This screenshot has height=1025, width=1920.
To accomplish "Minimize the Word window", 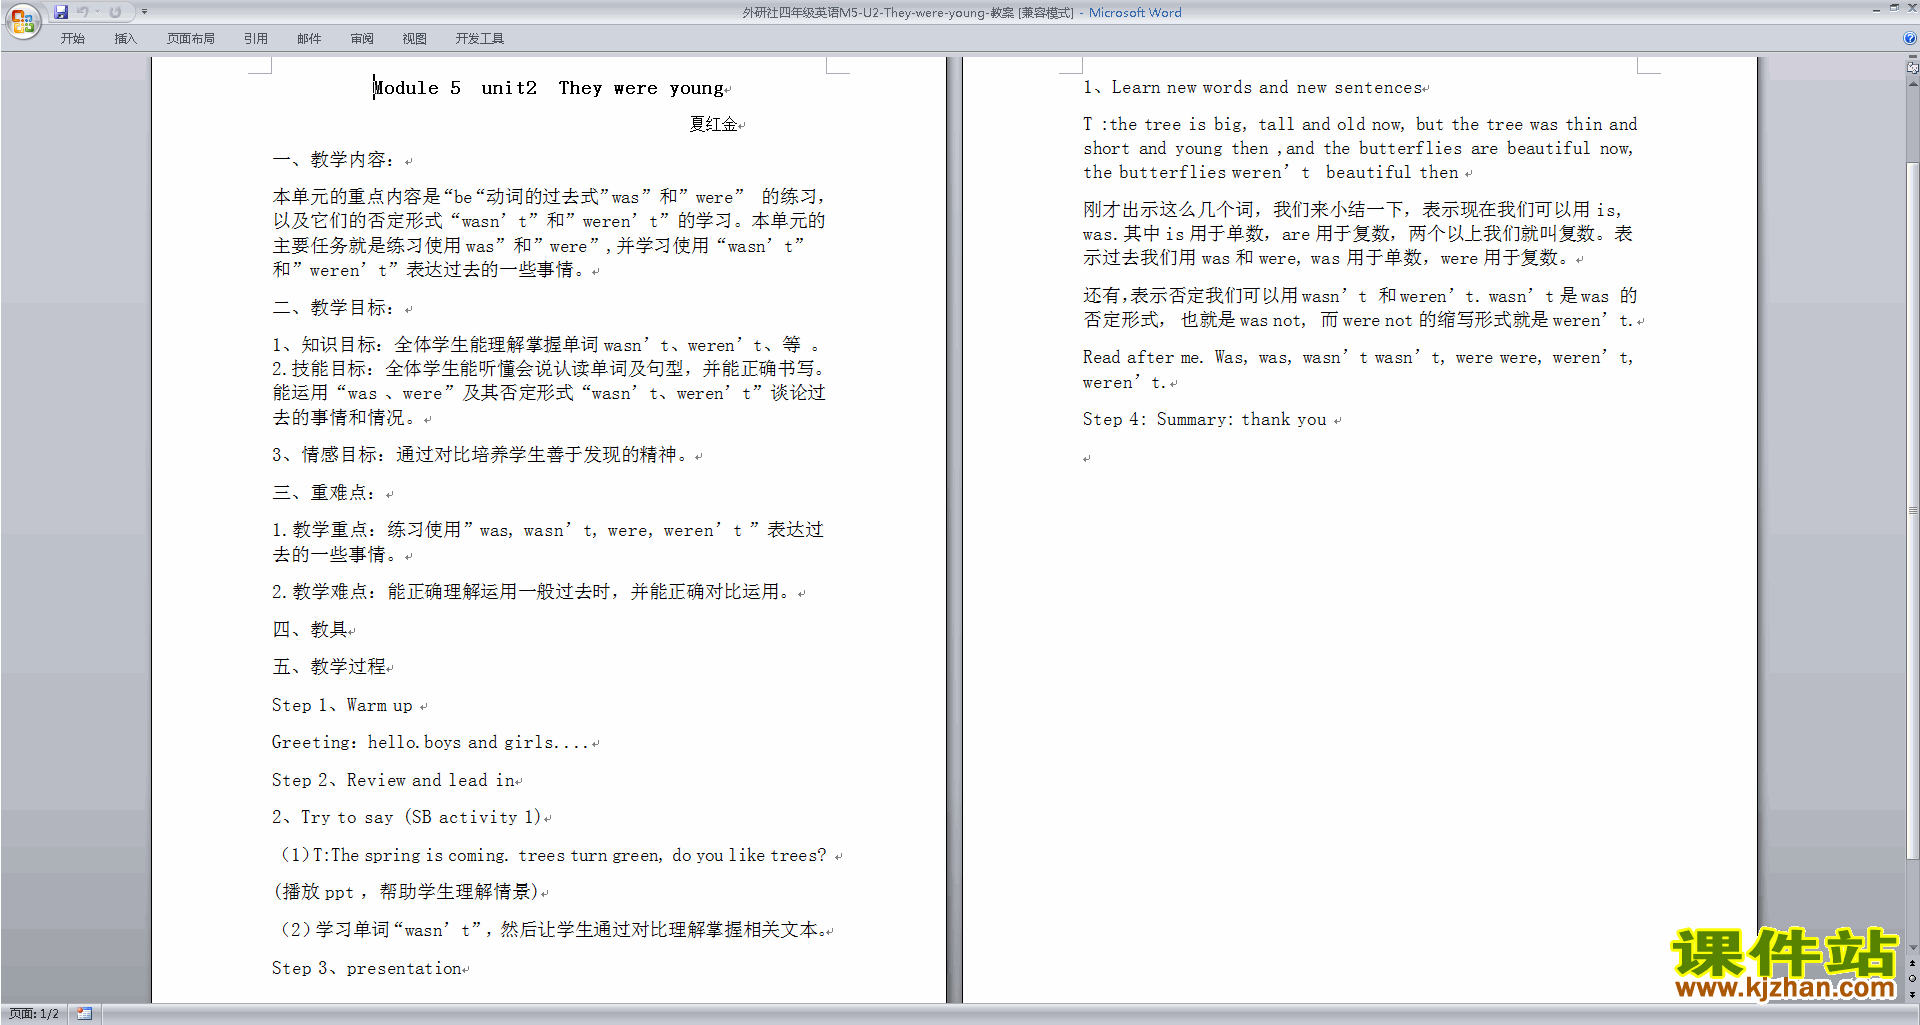I will [x=1876, y=9].
